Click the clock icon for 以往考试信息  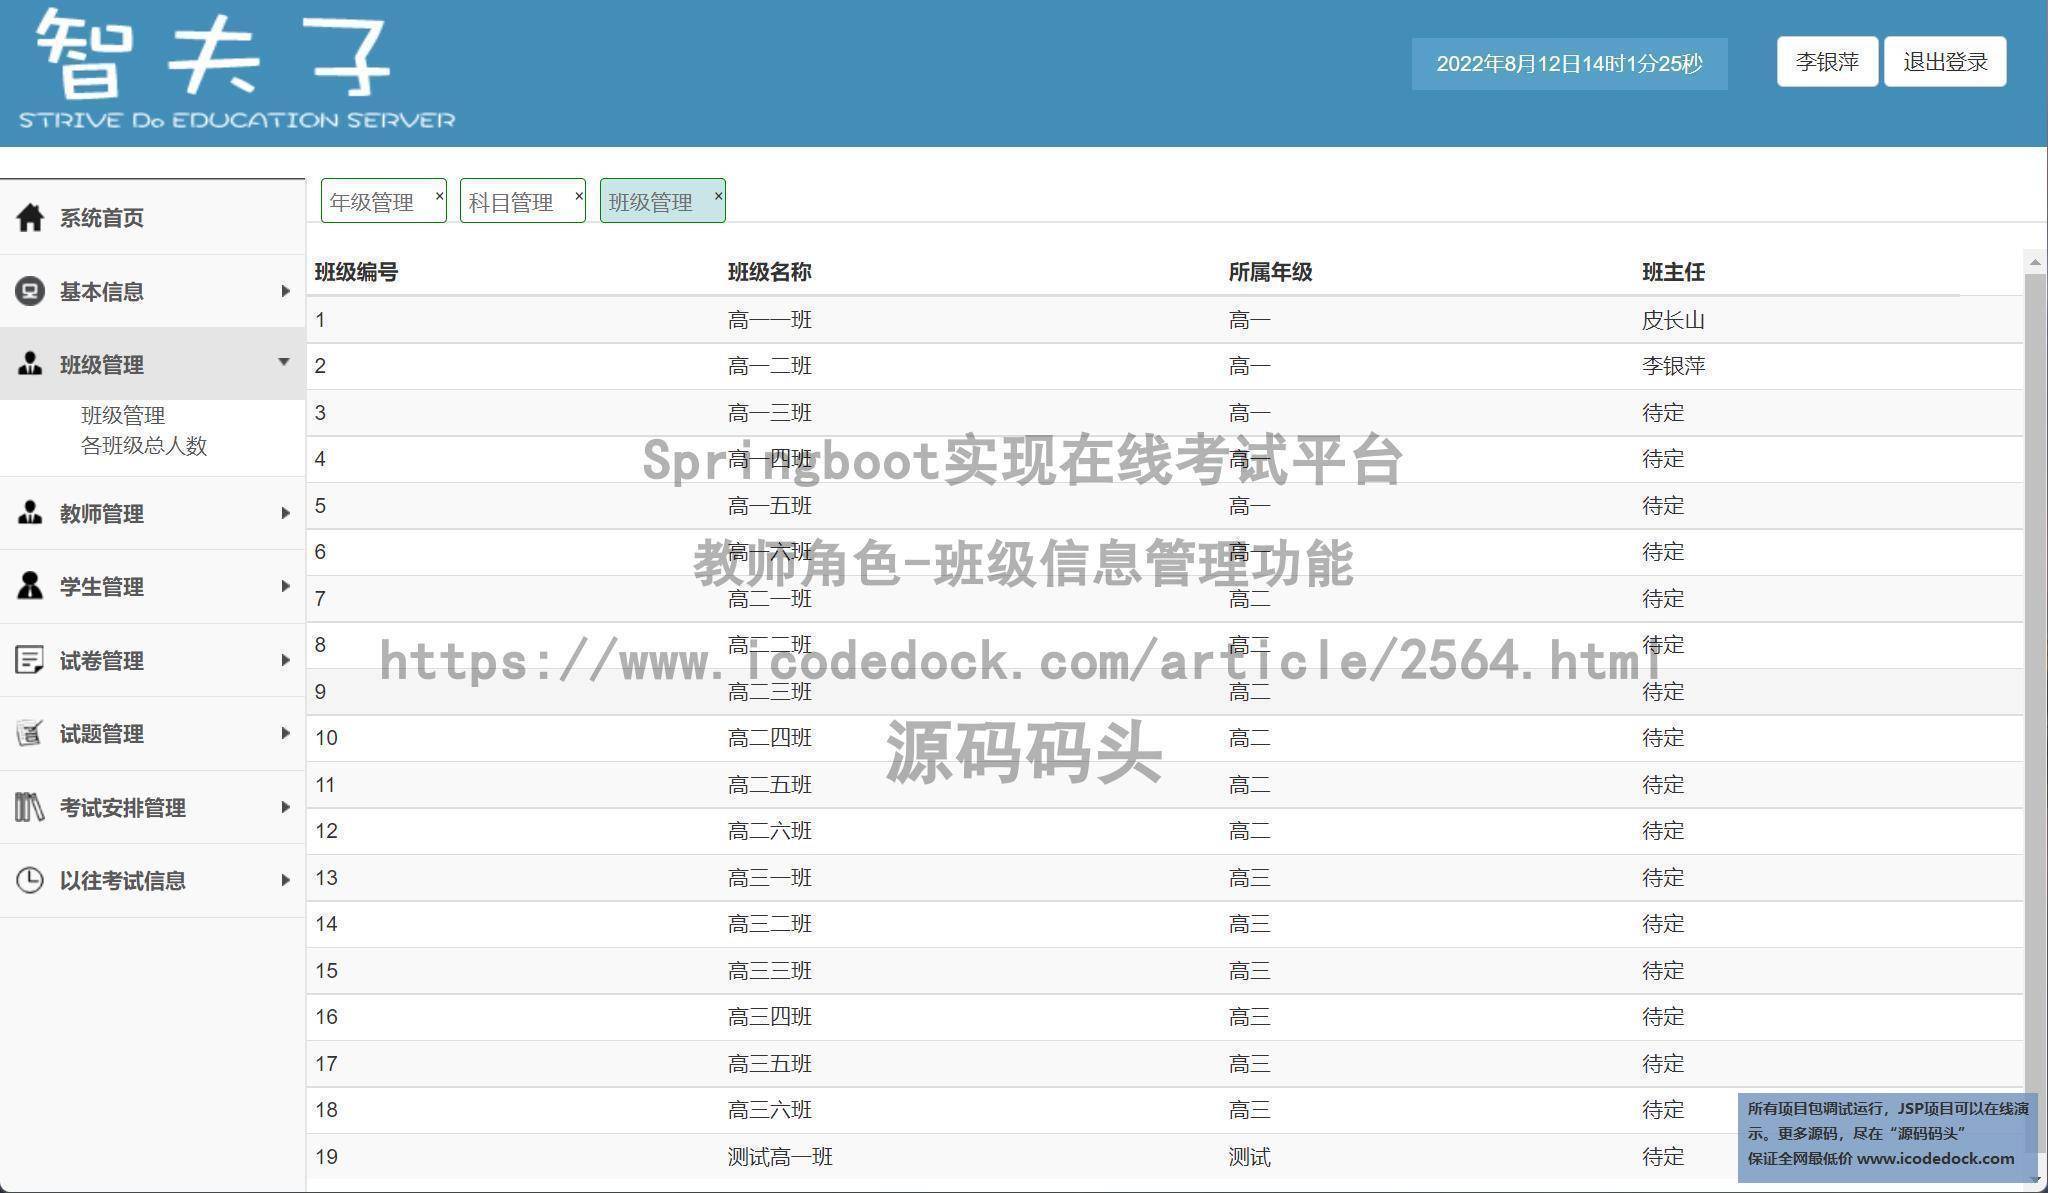pos(30,880)
